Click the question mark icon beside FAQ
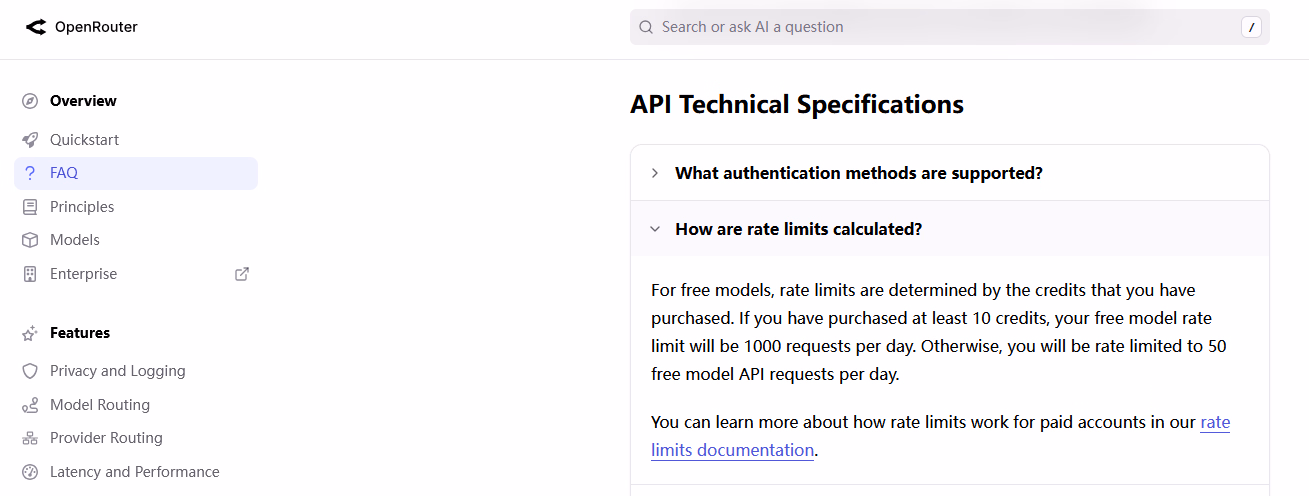 (x=30, y=173)
